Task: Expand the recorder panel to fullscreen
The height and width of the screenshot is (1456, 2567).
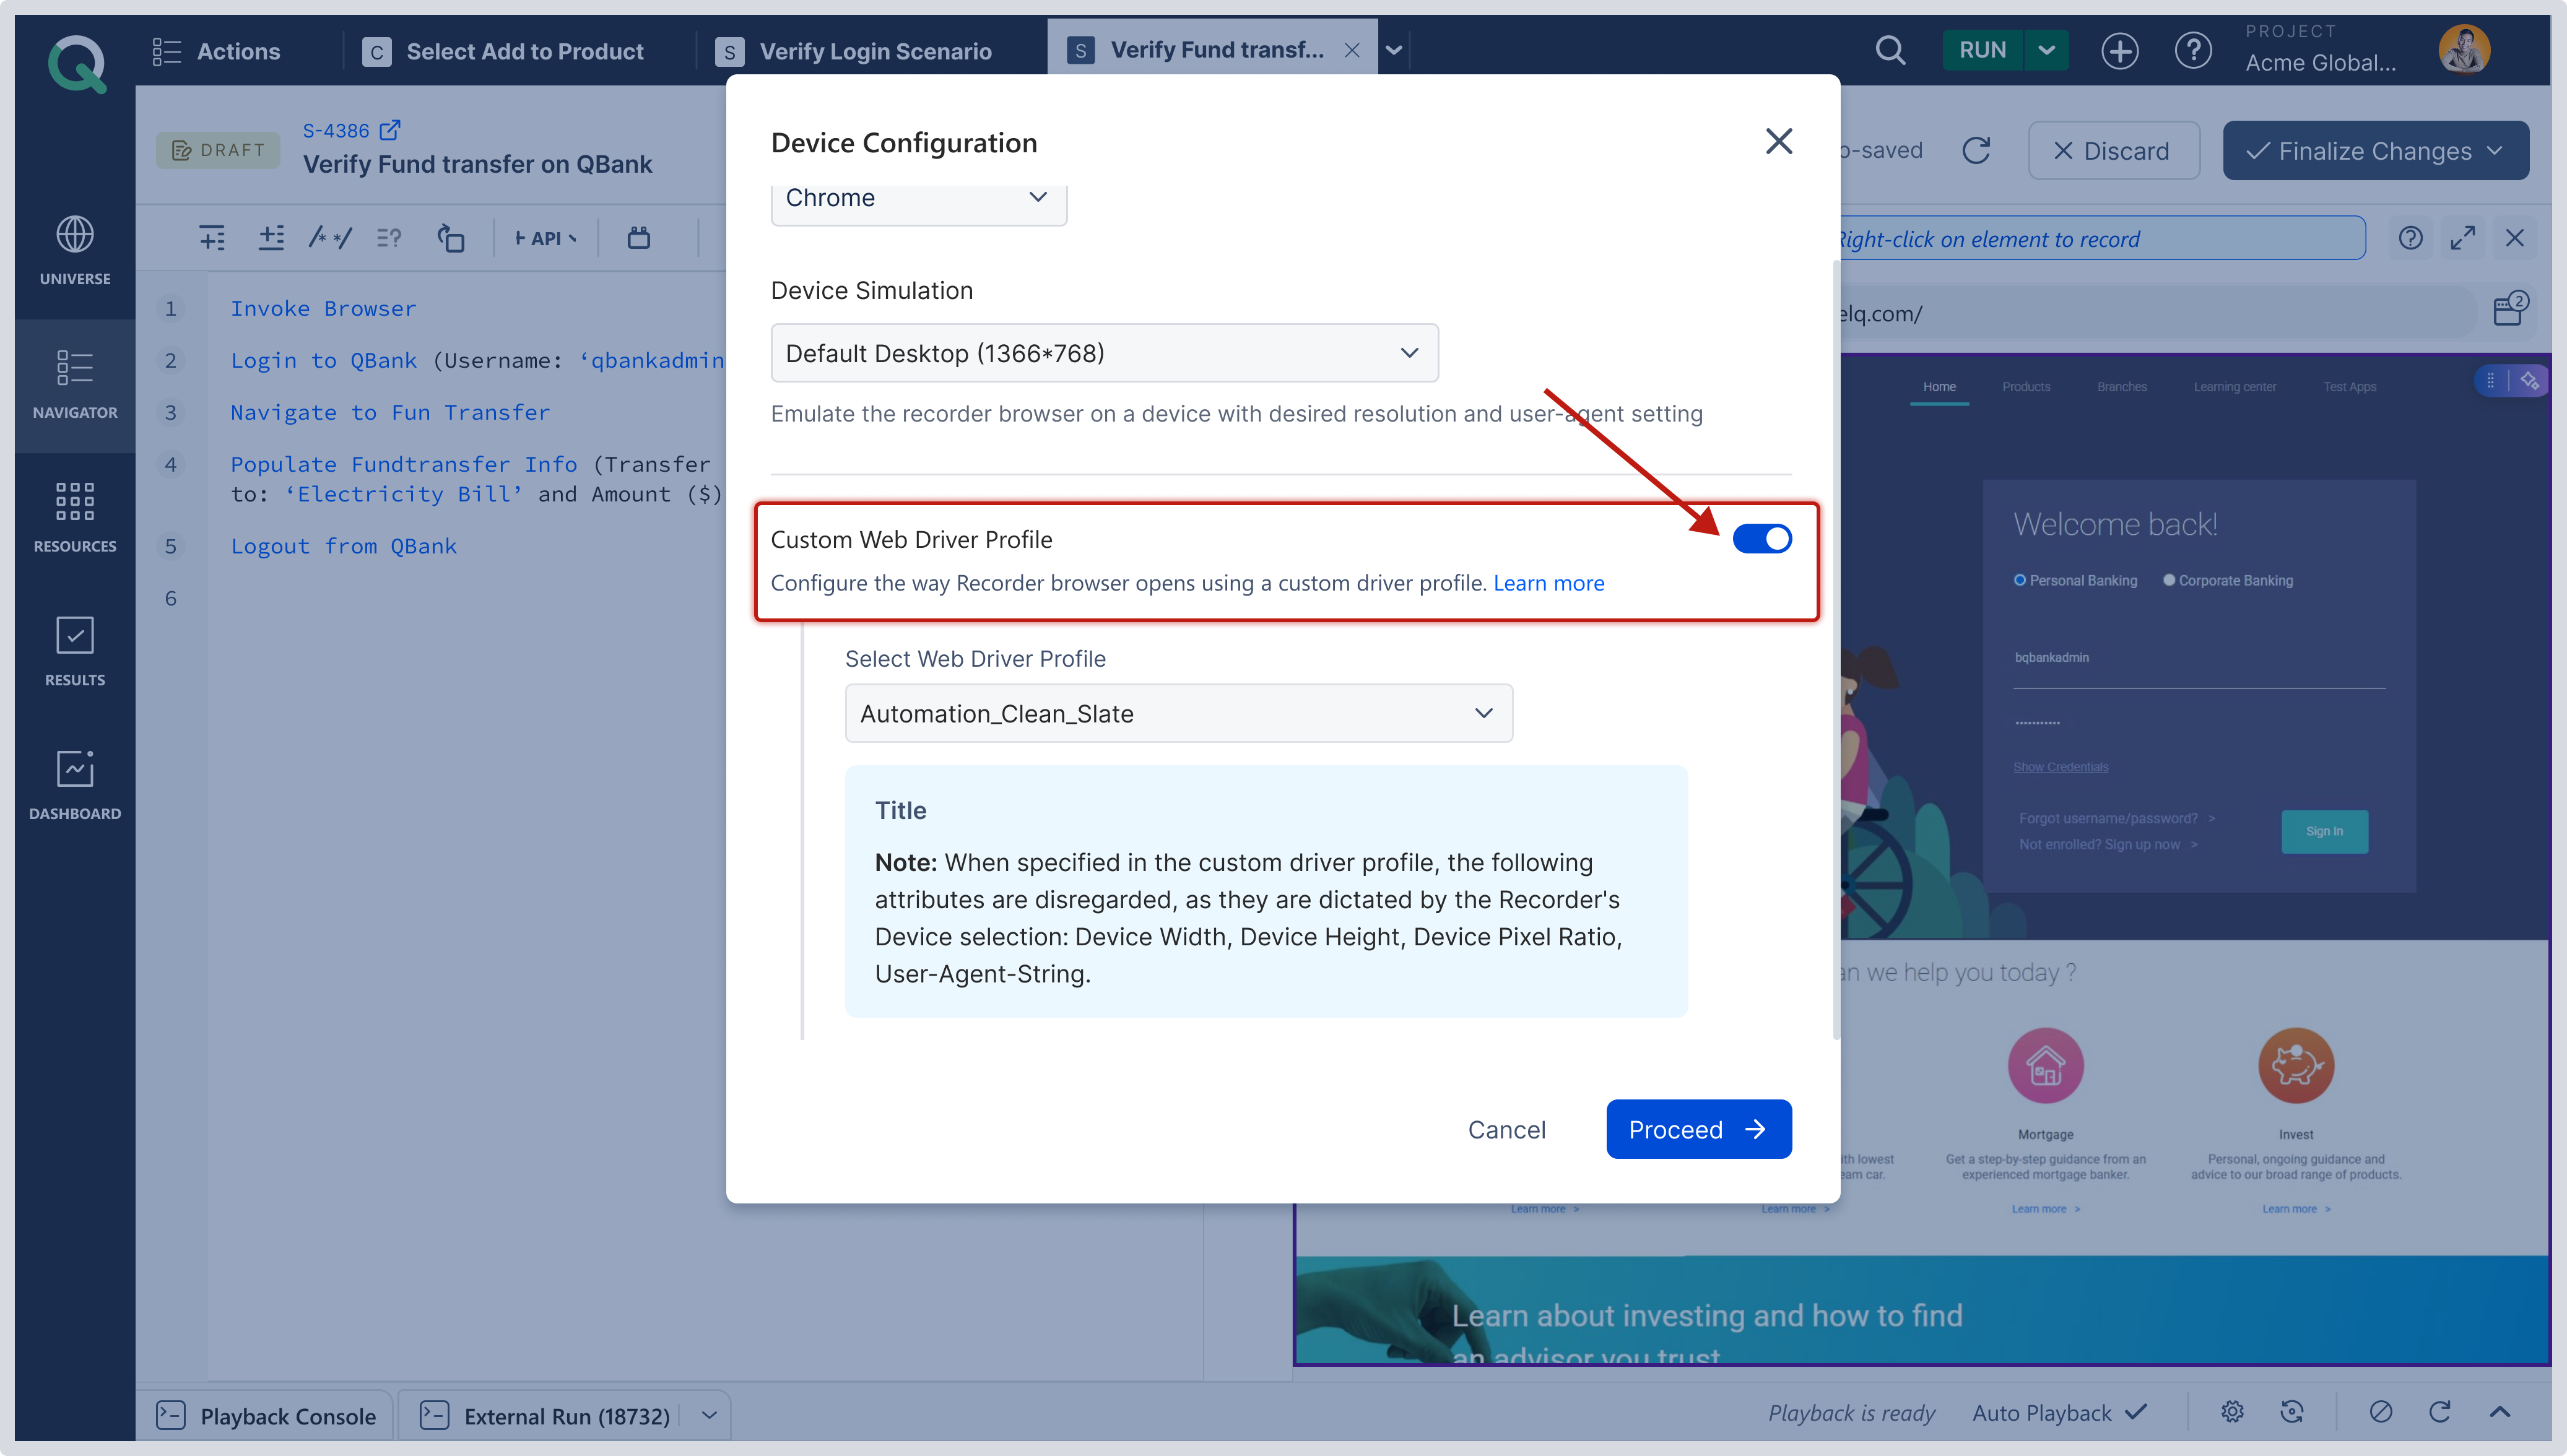Action: pyautogui.click(x=2462, y=238)
